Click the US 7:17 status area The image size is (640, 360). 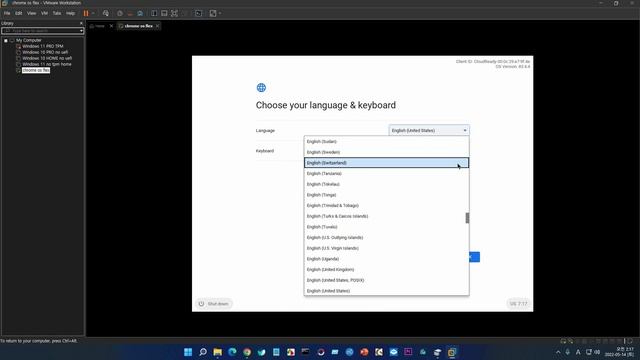coord(518,304)
